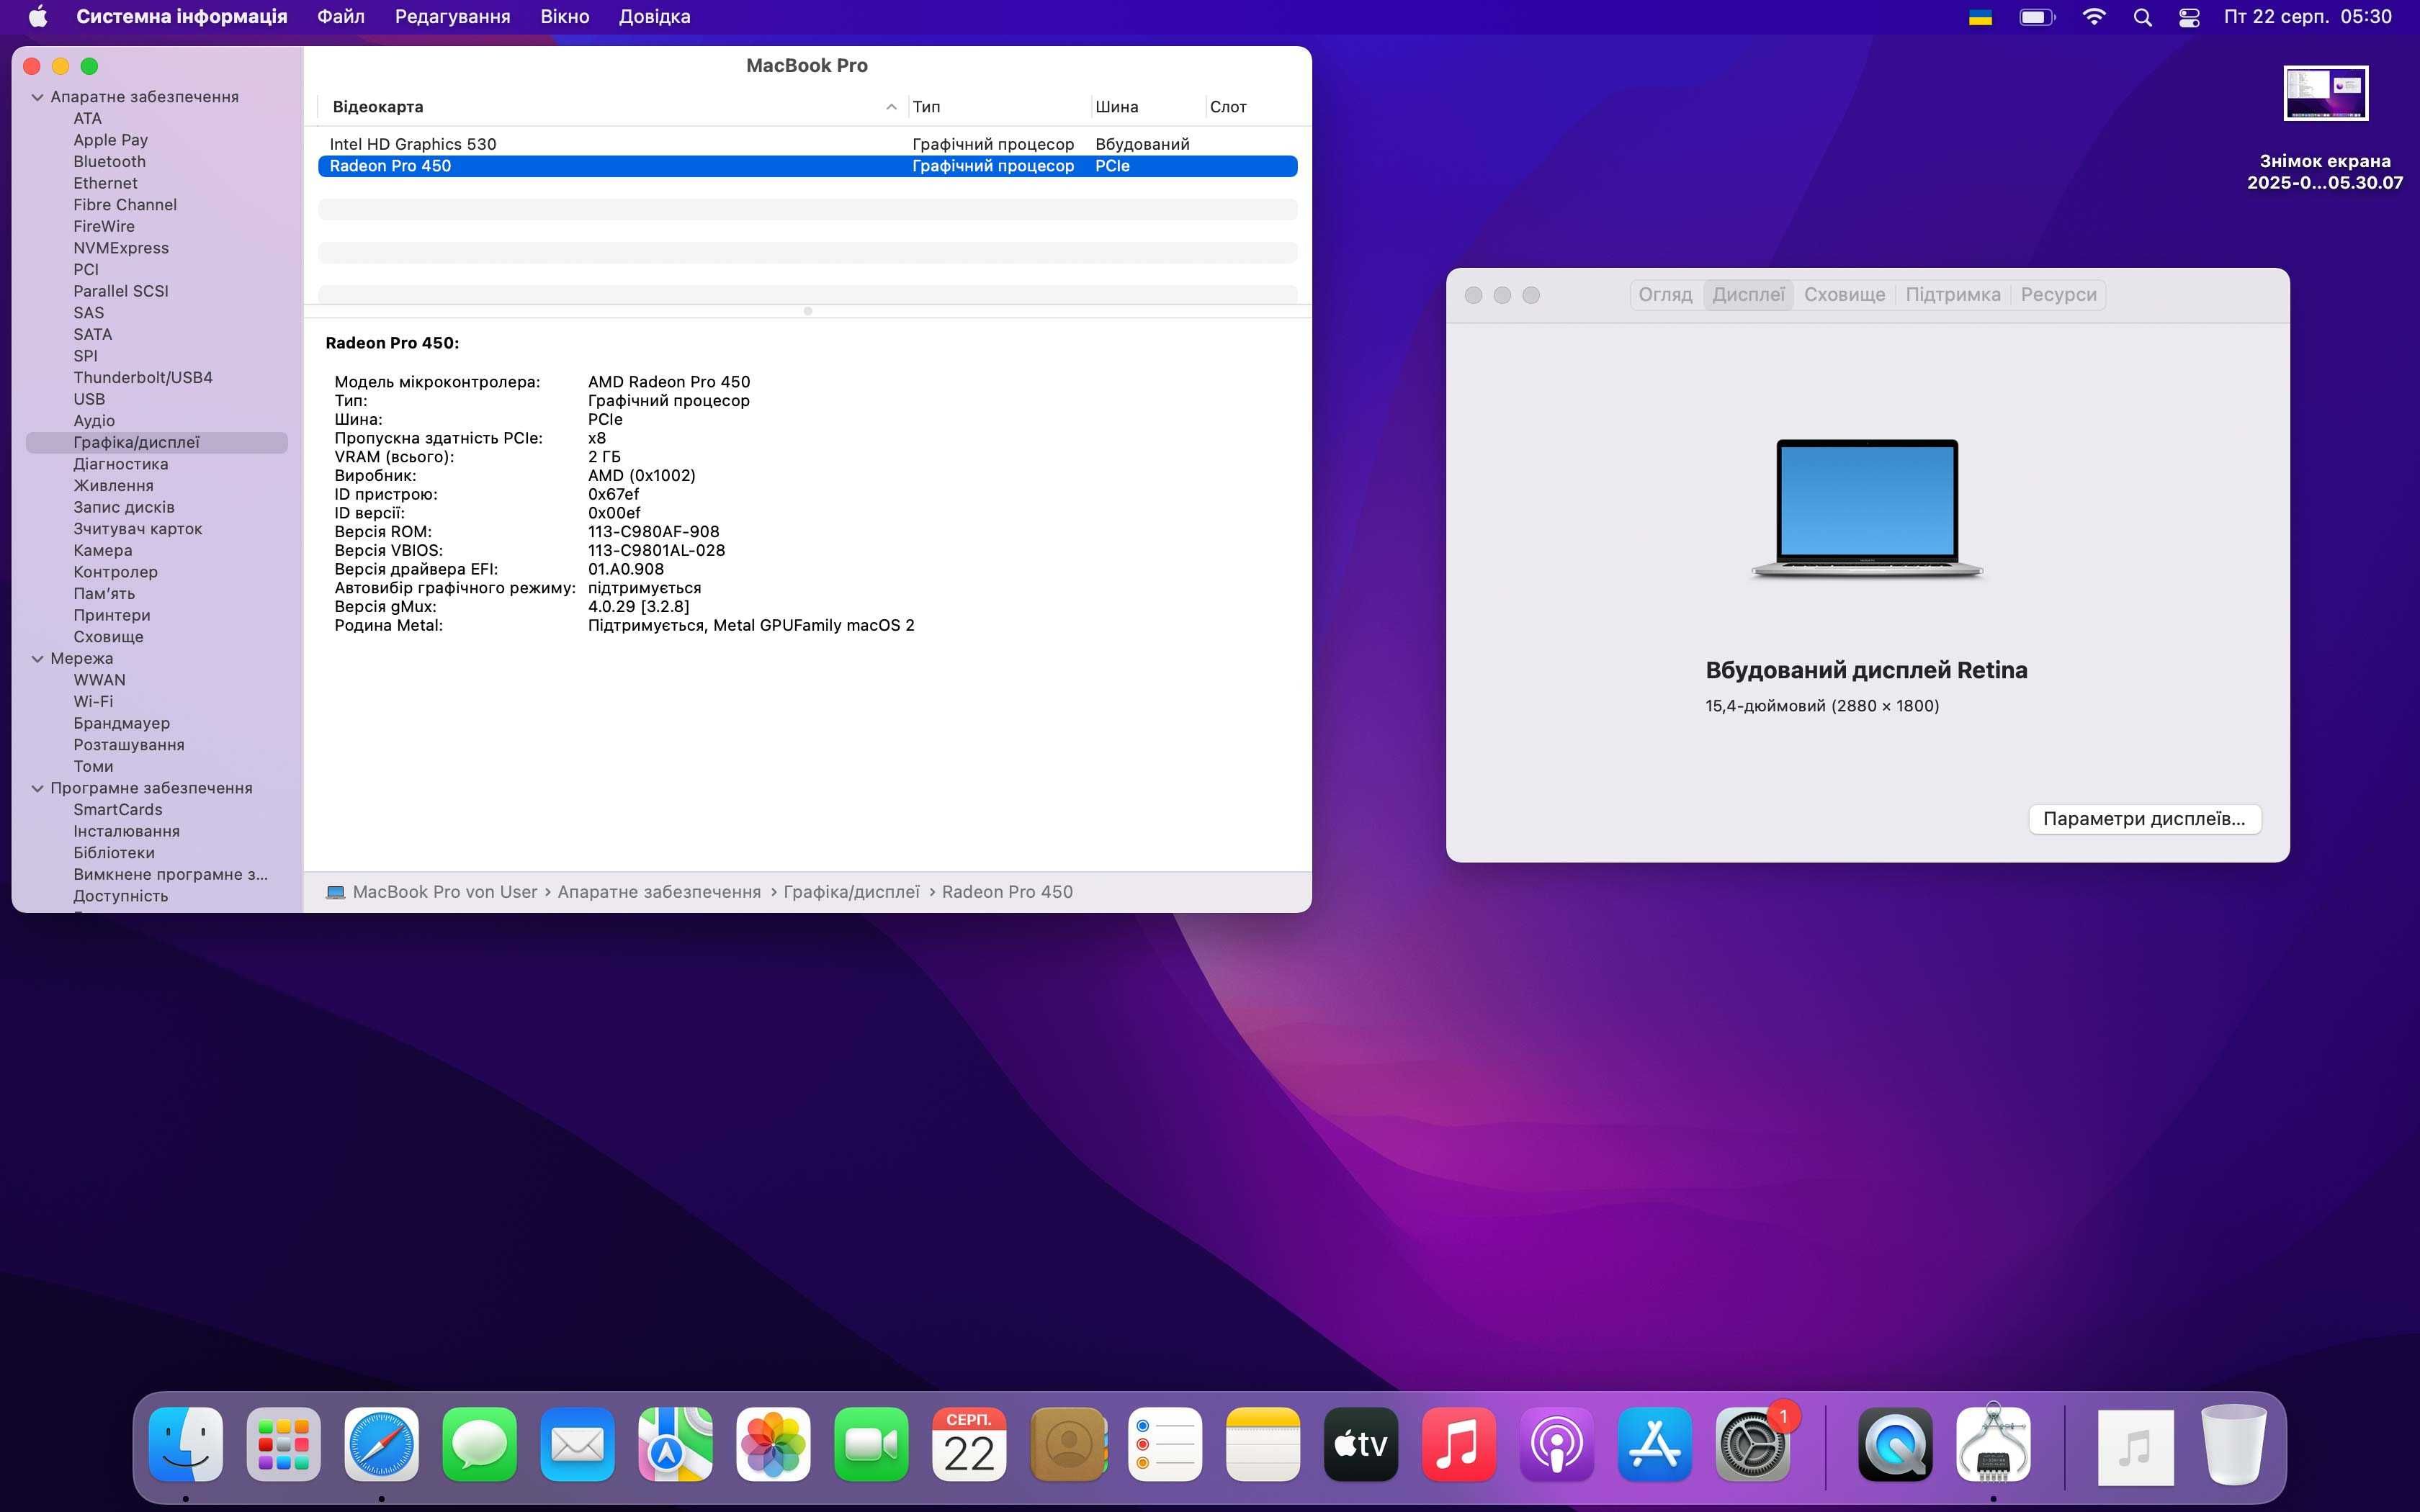Collapse the Програмне забезпечення section
Image resolution: width=2420 pixels, height=1512 pixels.
[37, 789]
